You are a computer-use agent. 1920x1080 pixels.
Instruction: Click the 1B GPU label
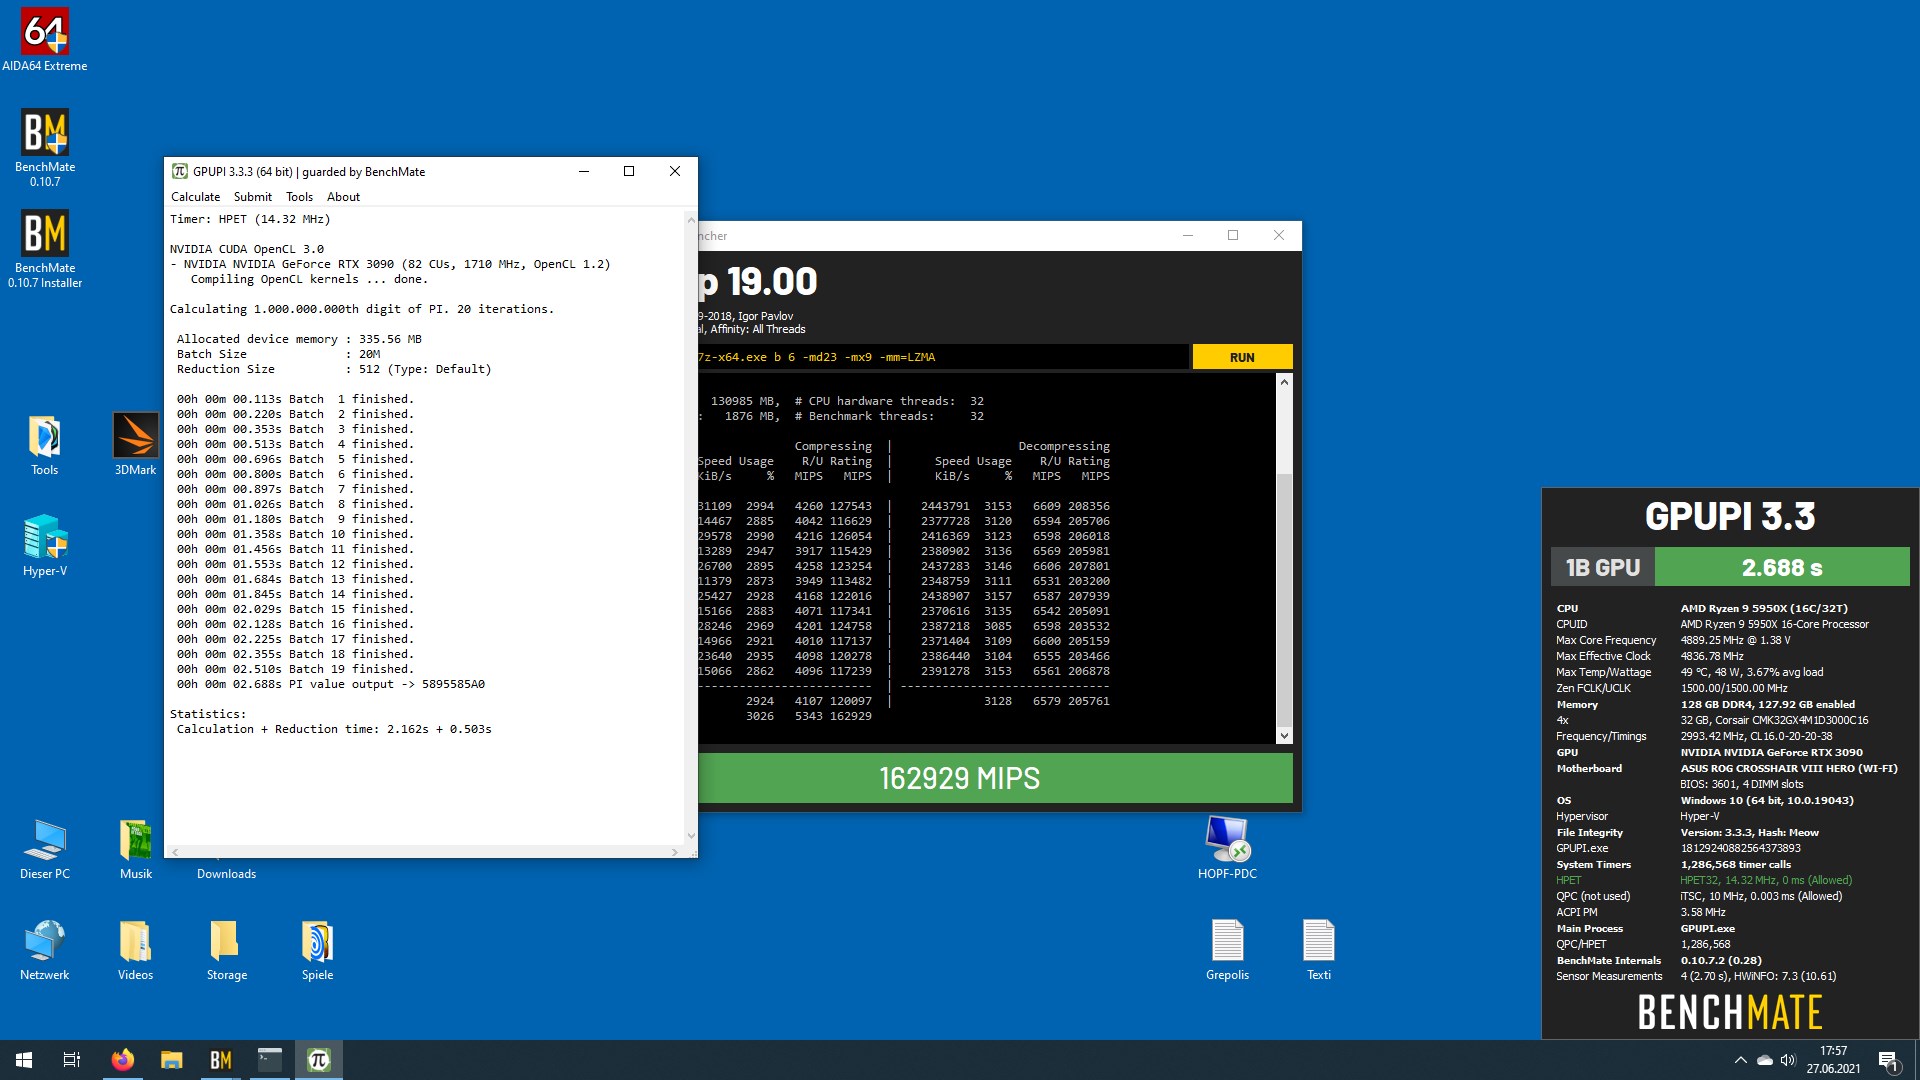point(1603,567)
